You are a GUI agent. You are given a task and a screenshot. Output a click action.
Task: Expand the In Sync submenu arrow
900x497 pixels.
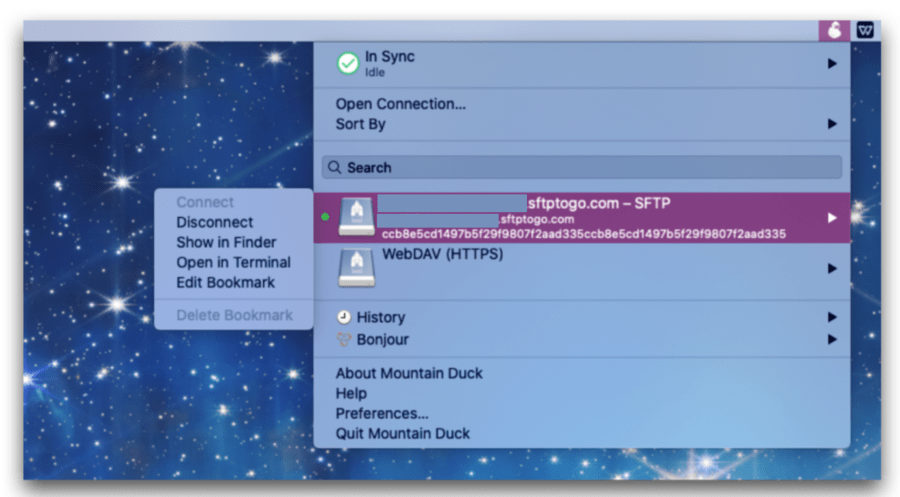[x=832, y=64]
